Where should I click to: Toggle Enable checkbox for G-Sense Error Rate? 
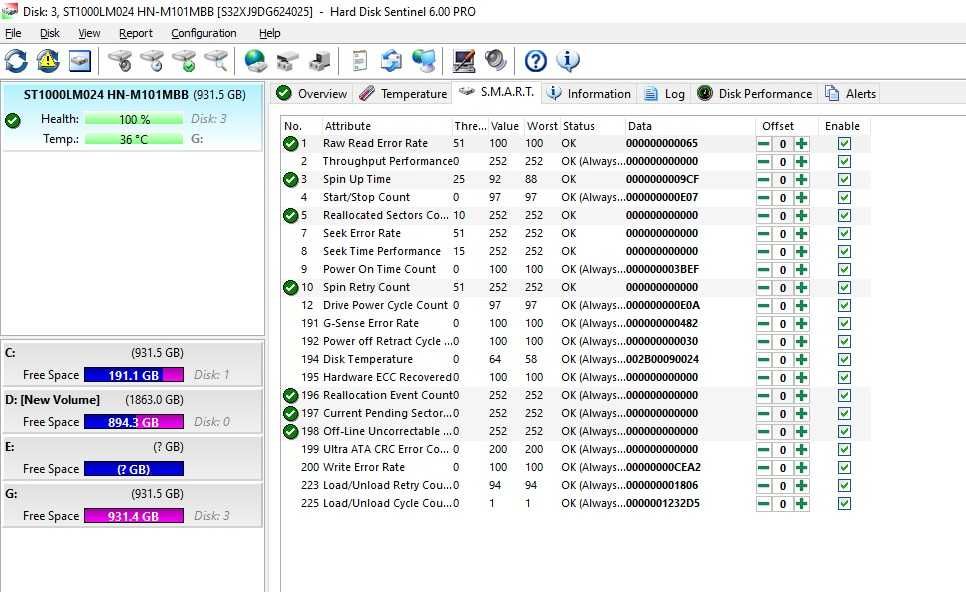pyautogui.click(x=844, y=323)
